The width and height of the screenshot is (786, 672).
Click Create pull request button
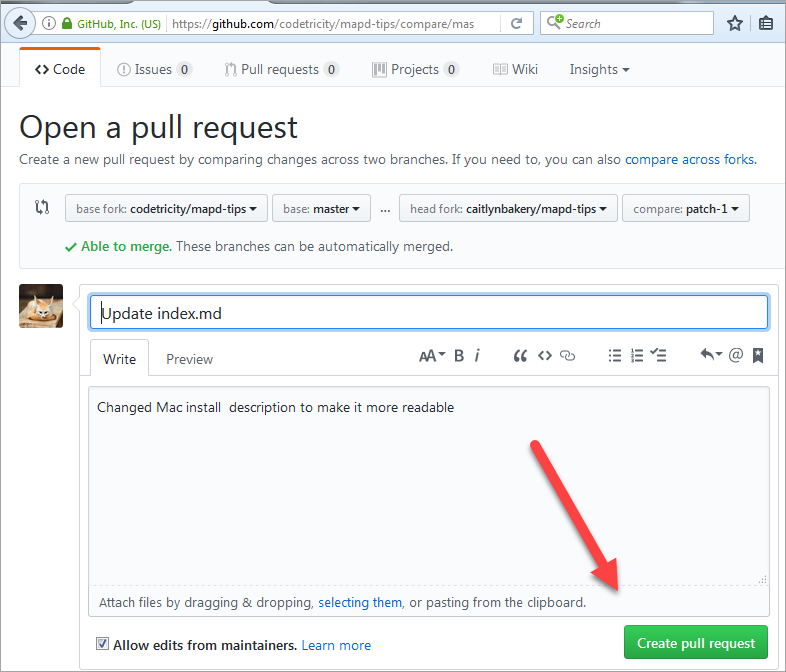pyautogui.click(x=696, y=642)
